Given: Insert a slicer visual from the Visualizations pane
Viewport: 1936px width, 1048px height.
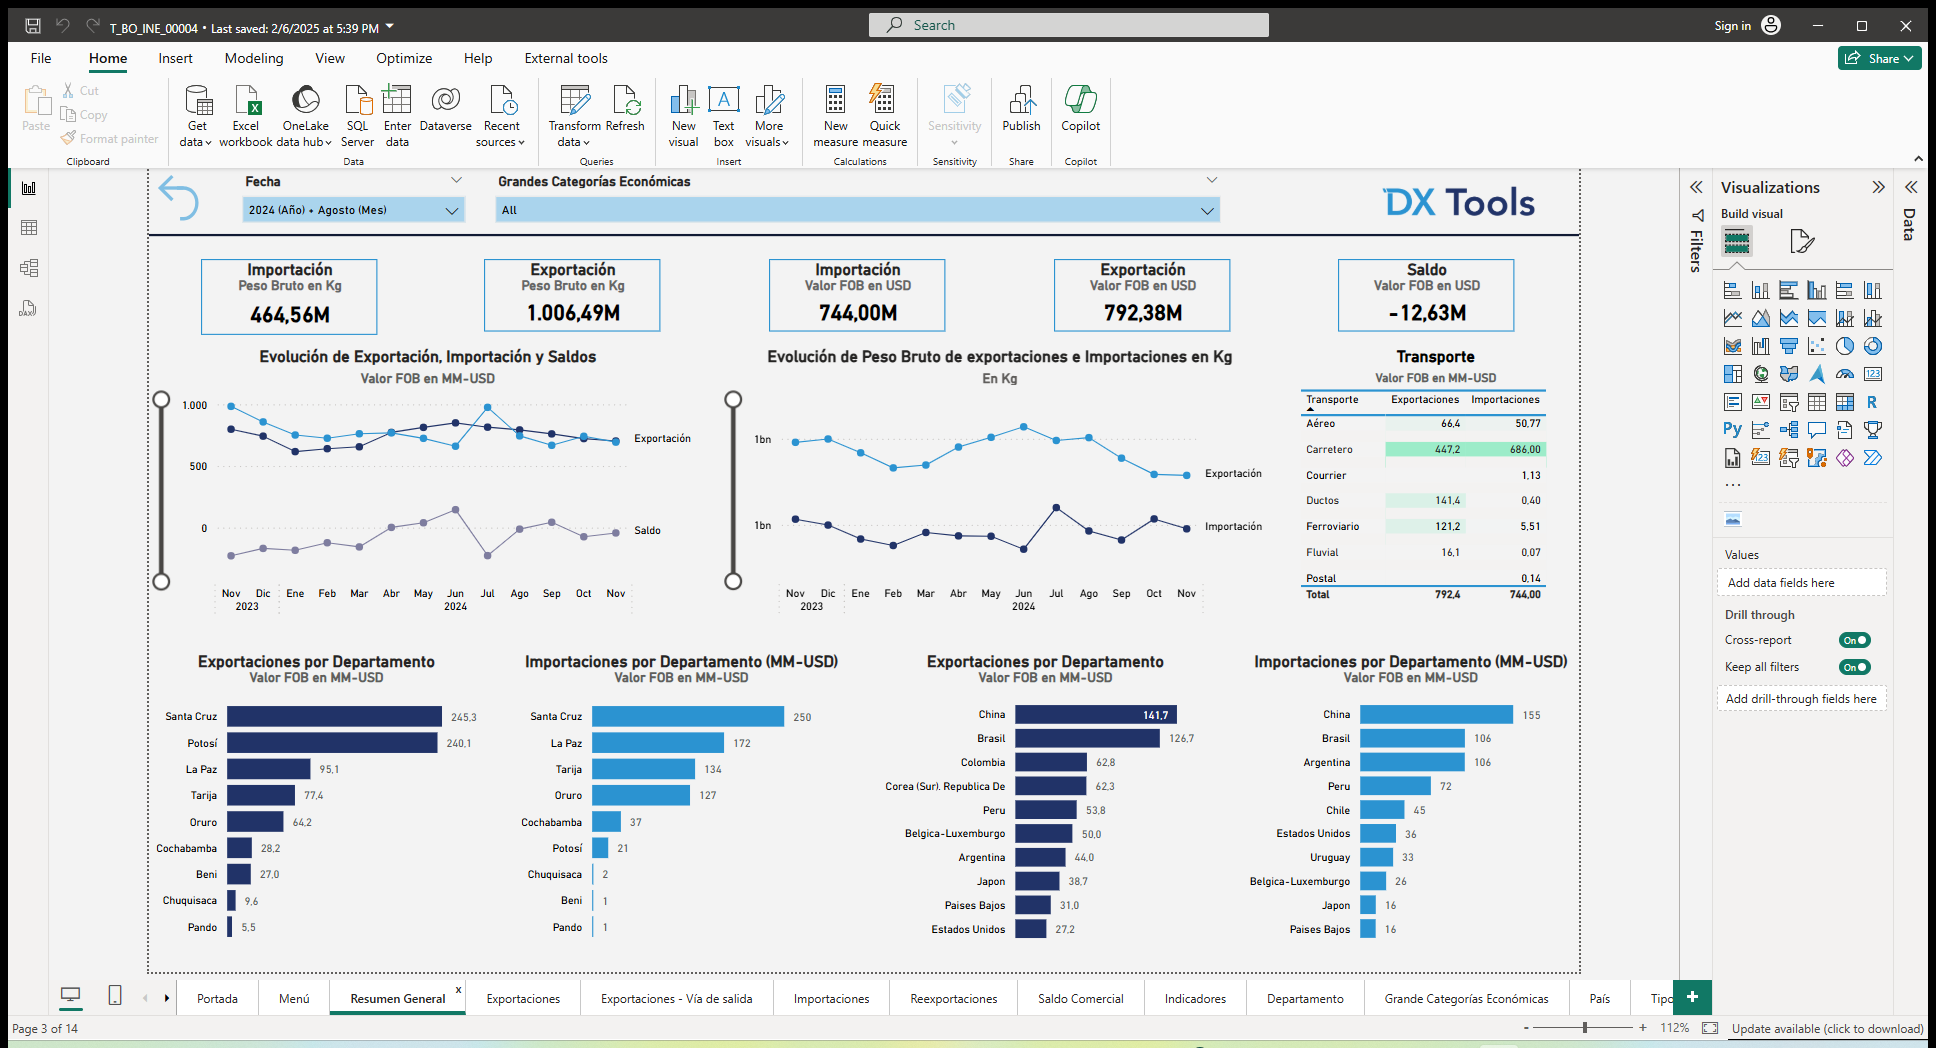Looking at the screenshot, I should pos(1789,402).
